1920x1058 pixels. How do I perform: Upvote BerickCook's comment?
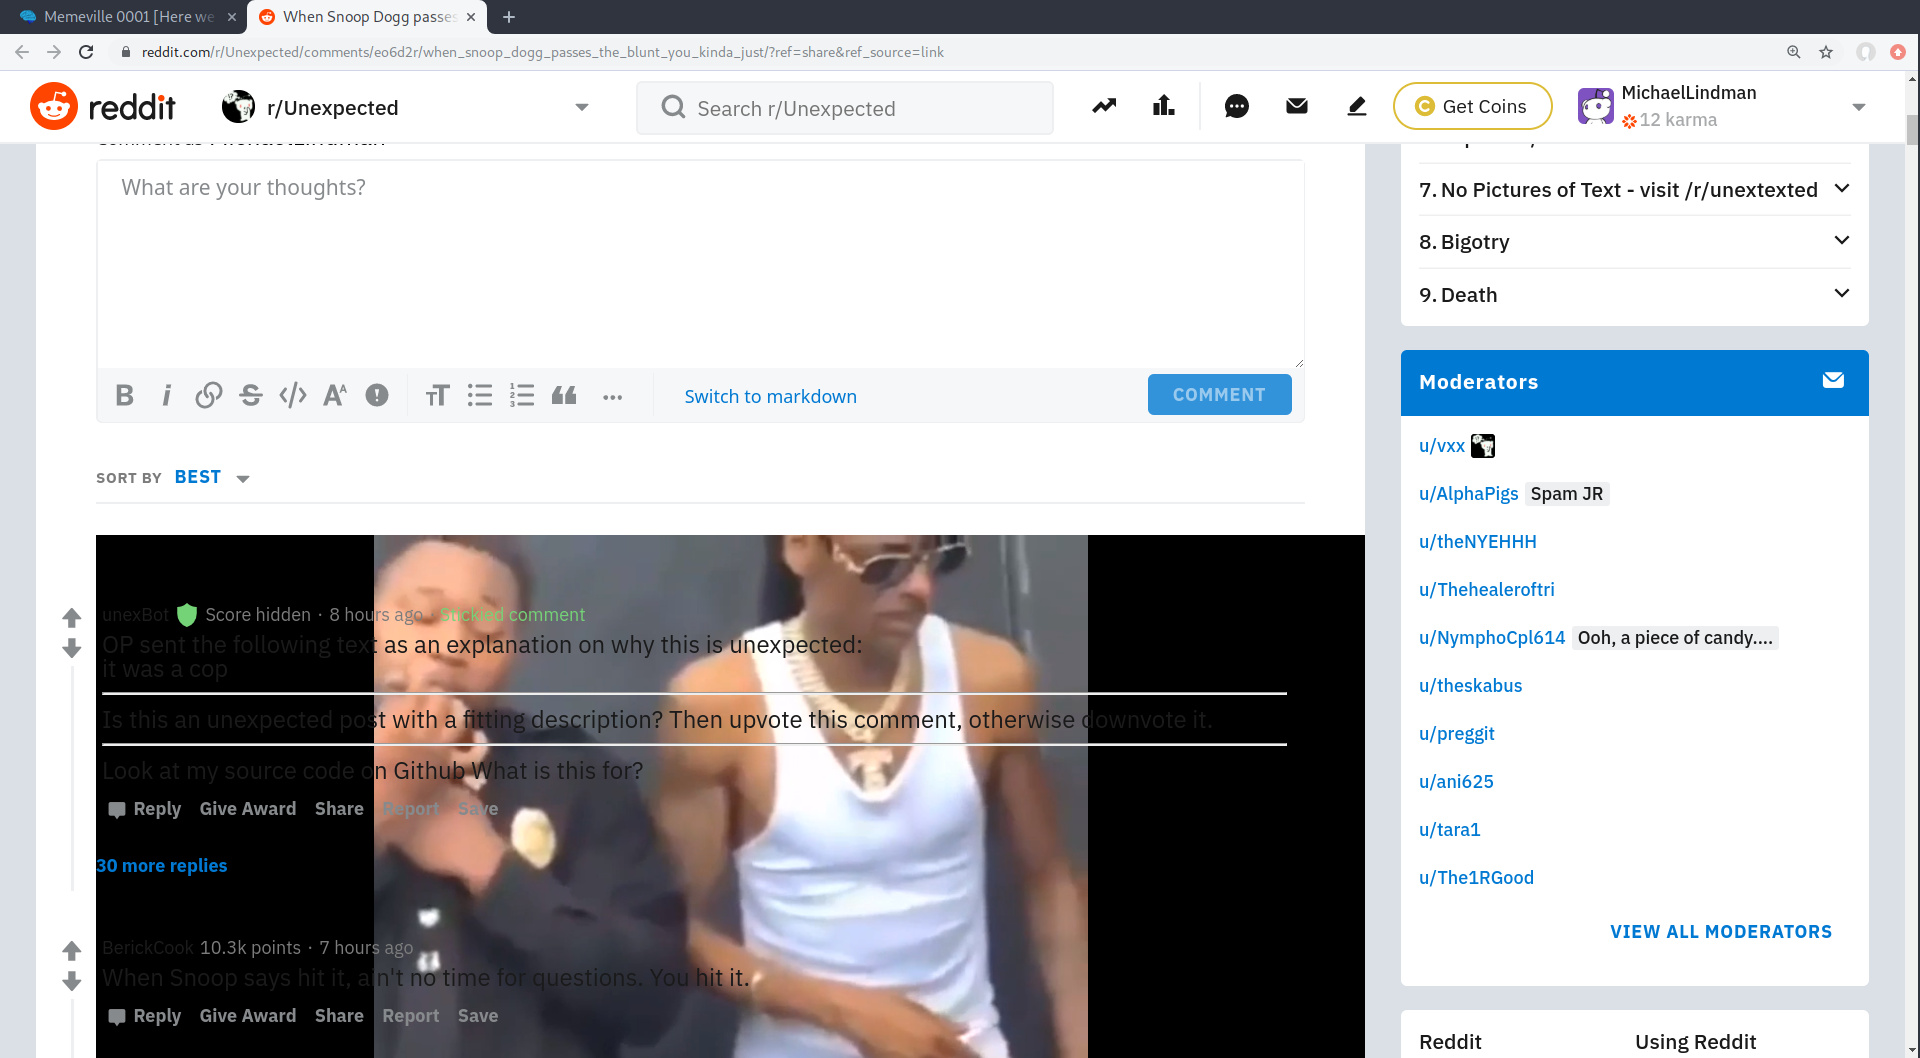72,951
